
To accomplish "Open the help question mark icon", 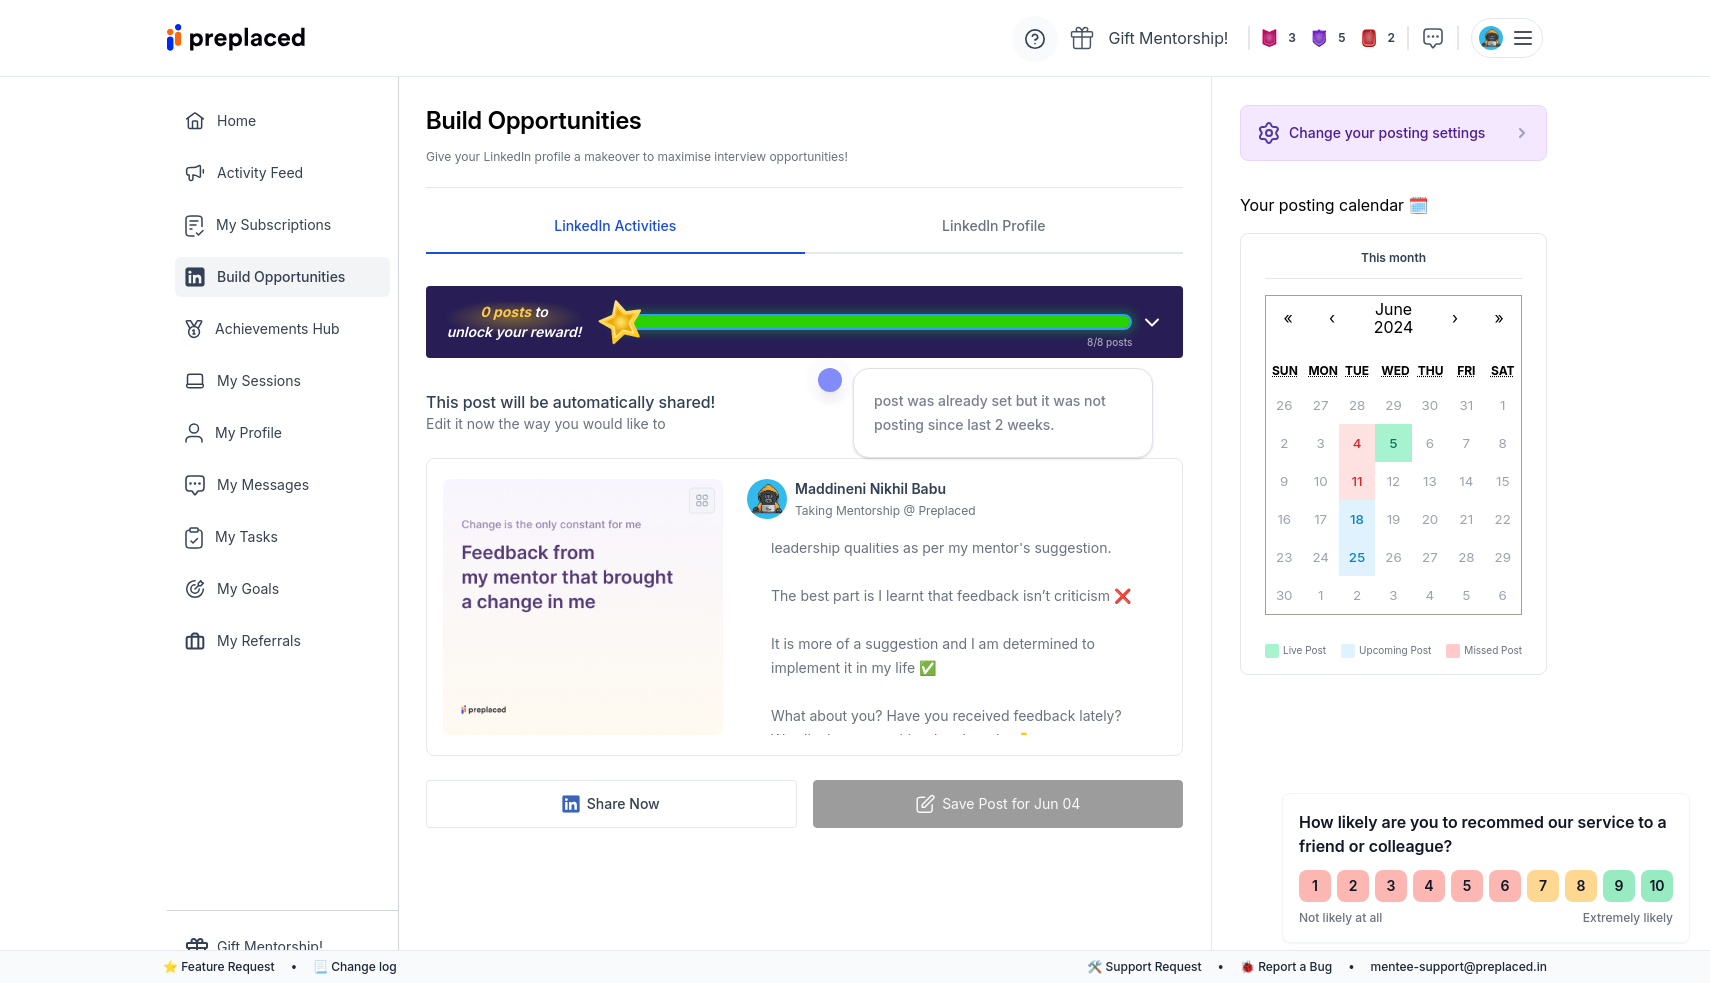I will (x=1035, y=39).
